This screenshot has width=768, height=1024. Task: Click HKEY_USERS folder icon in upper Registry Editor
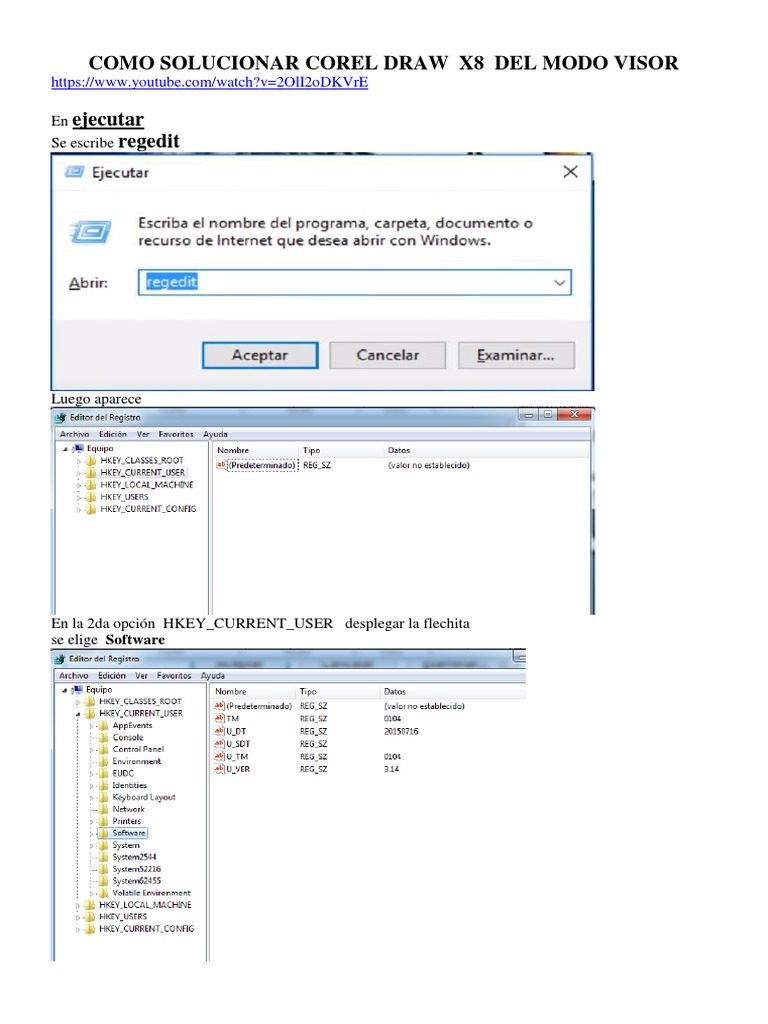click(91, 497)
